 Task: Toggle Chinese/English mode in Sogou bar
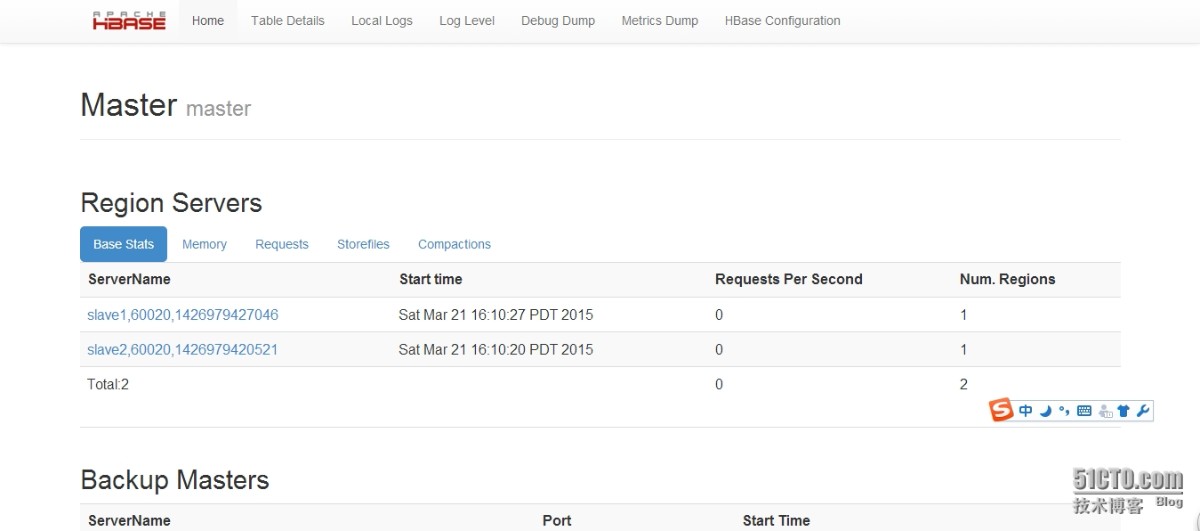coord(1026,411)
